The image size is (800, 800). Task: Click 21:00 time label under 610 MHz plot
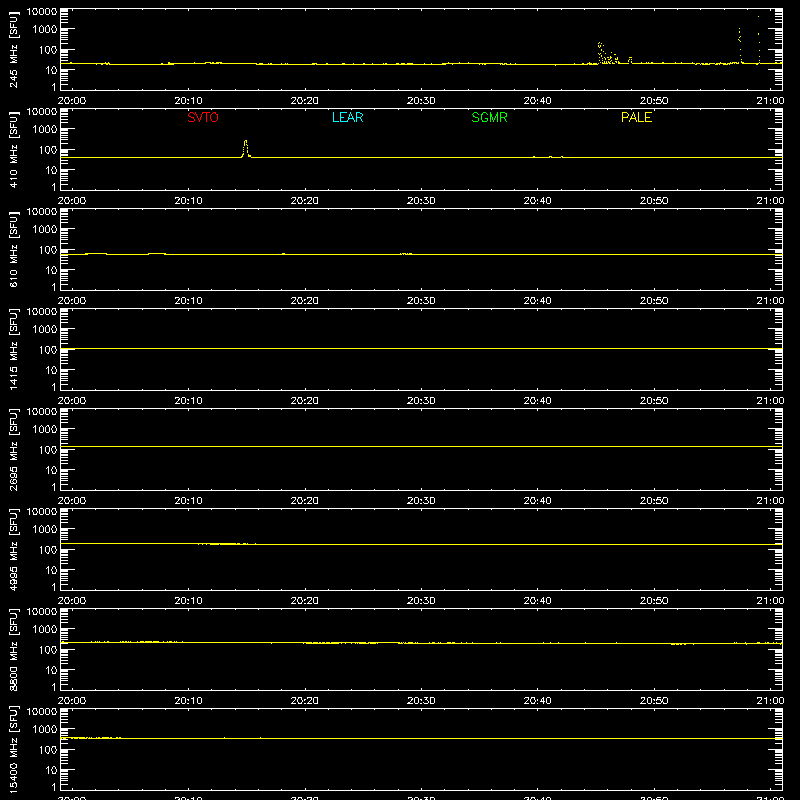tap(770, 301)
